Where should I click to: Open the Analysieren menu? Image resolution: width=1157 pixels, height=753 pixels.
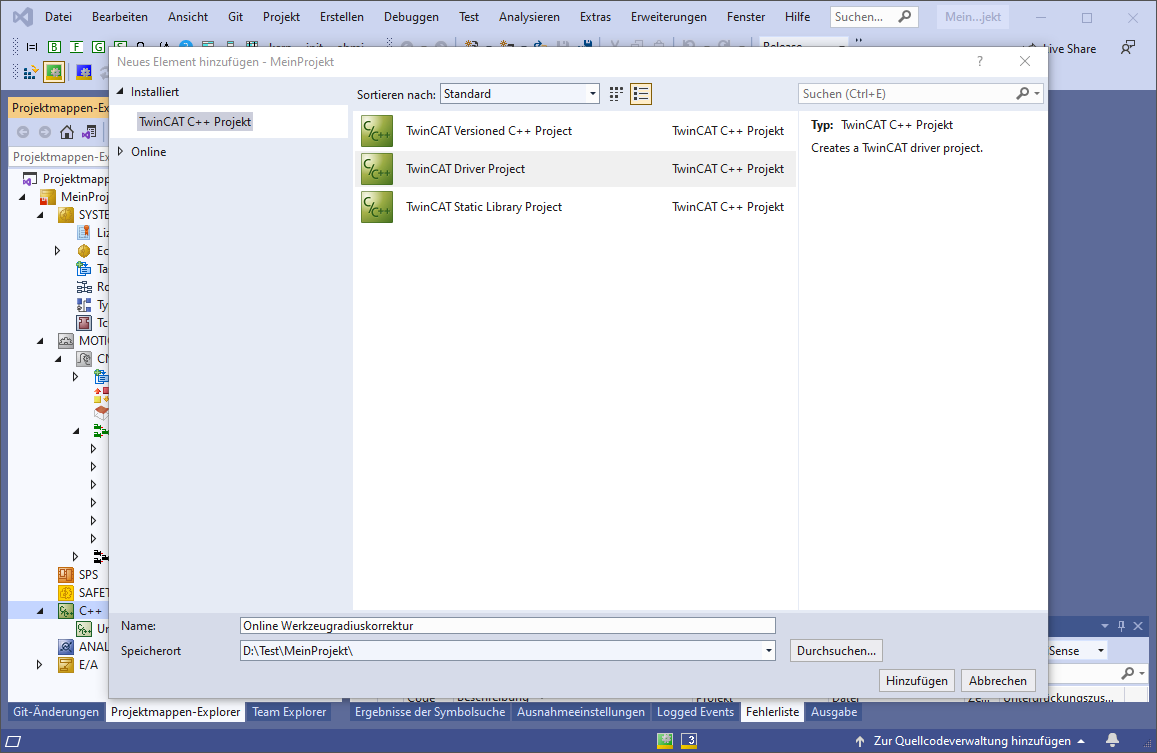click(529, 16)
